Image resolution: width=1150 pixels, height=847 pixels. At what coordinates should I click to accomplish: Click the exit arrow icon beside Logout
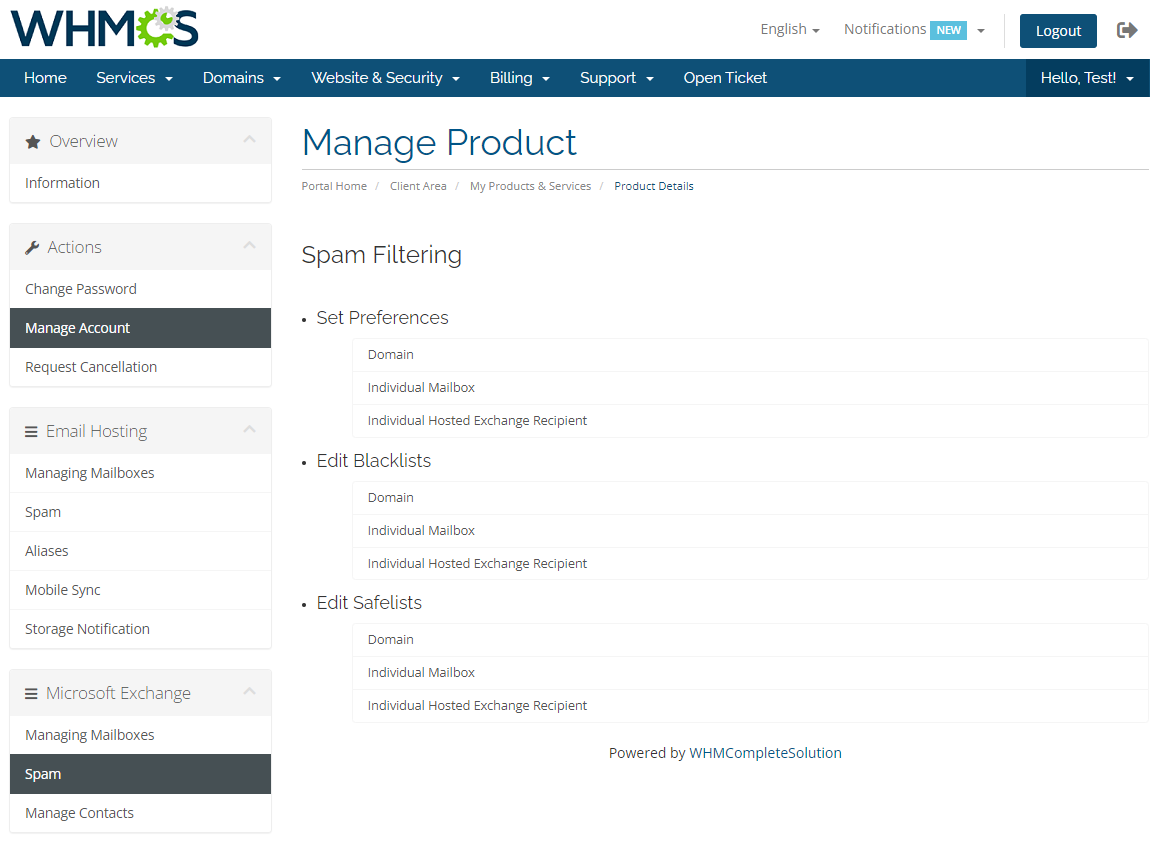point(1127,30)
